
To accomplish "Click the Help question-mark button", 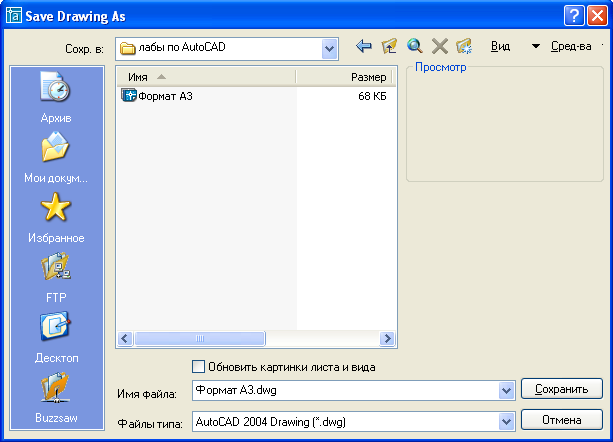I will [574, 16].
